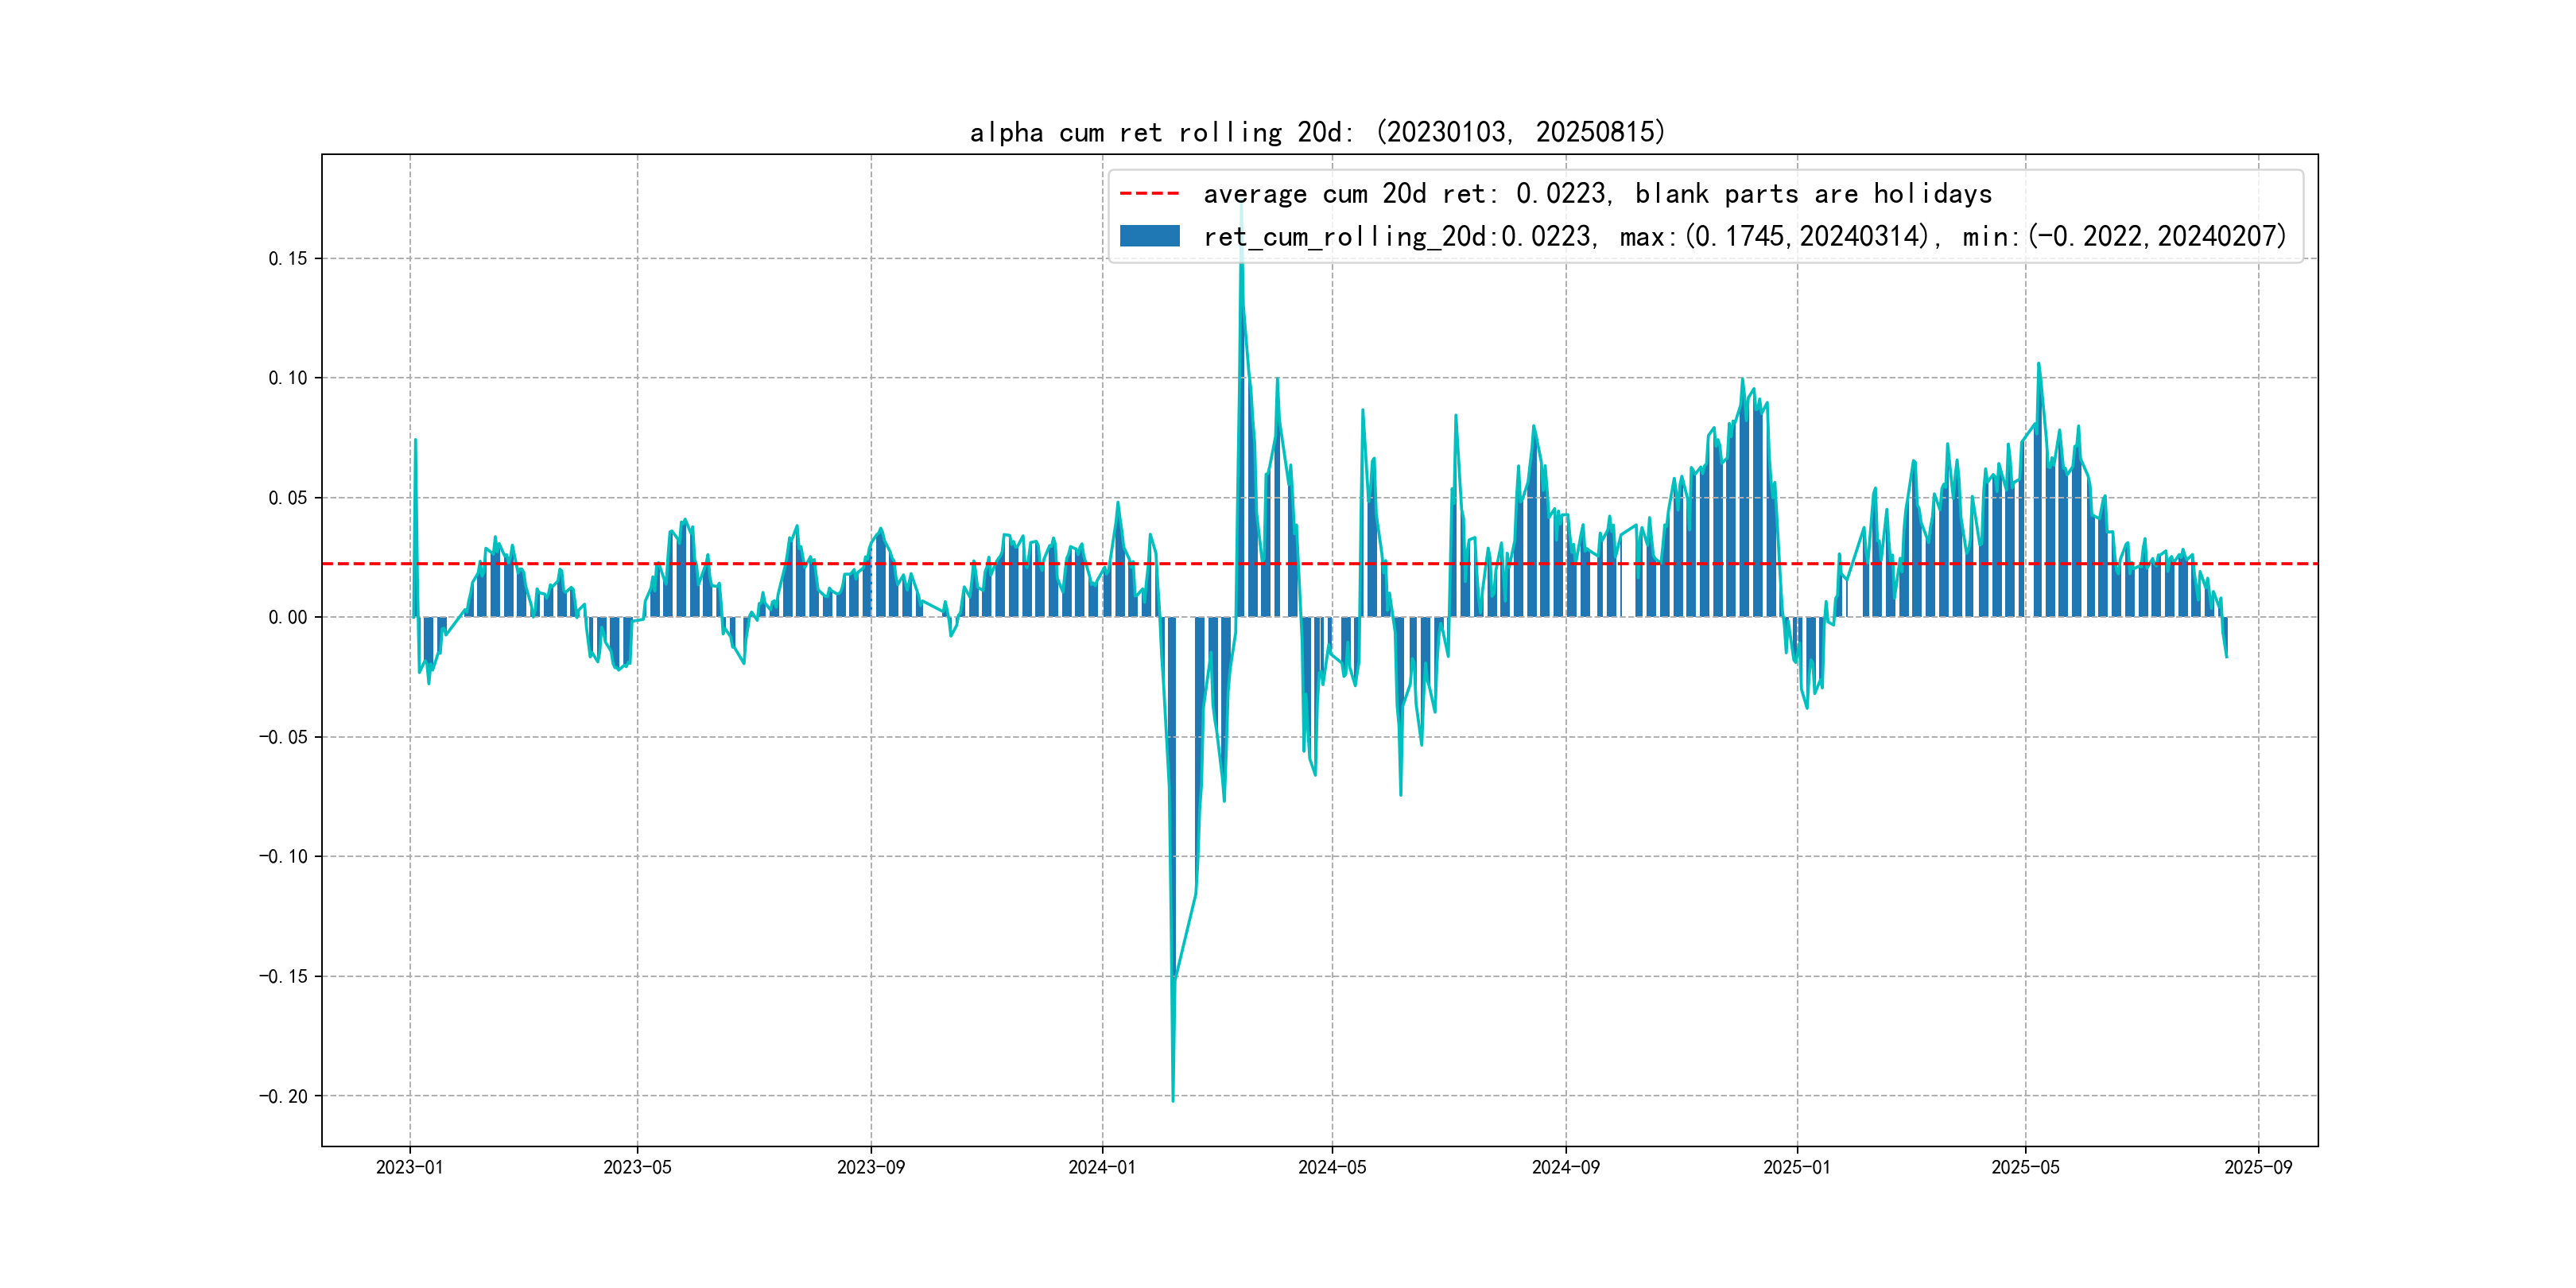Click the 2025-01 x-axis label
Image resolution: width=2576 pixels, height=1288 pixels.
click(1796, 1167)
